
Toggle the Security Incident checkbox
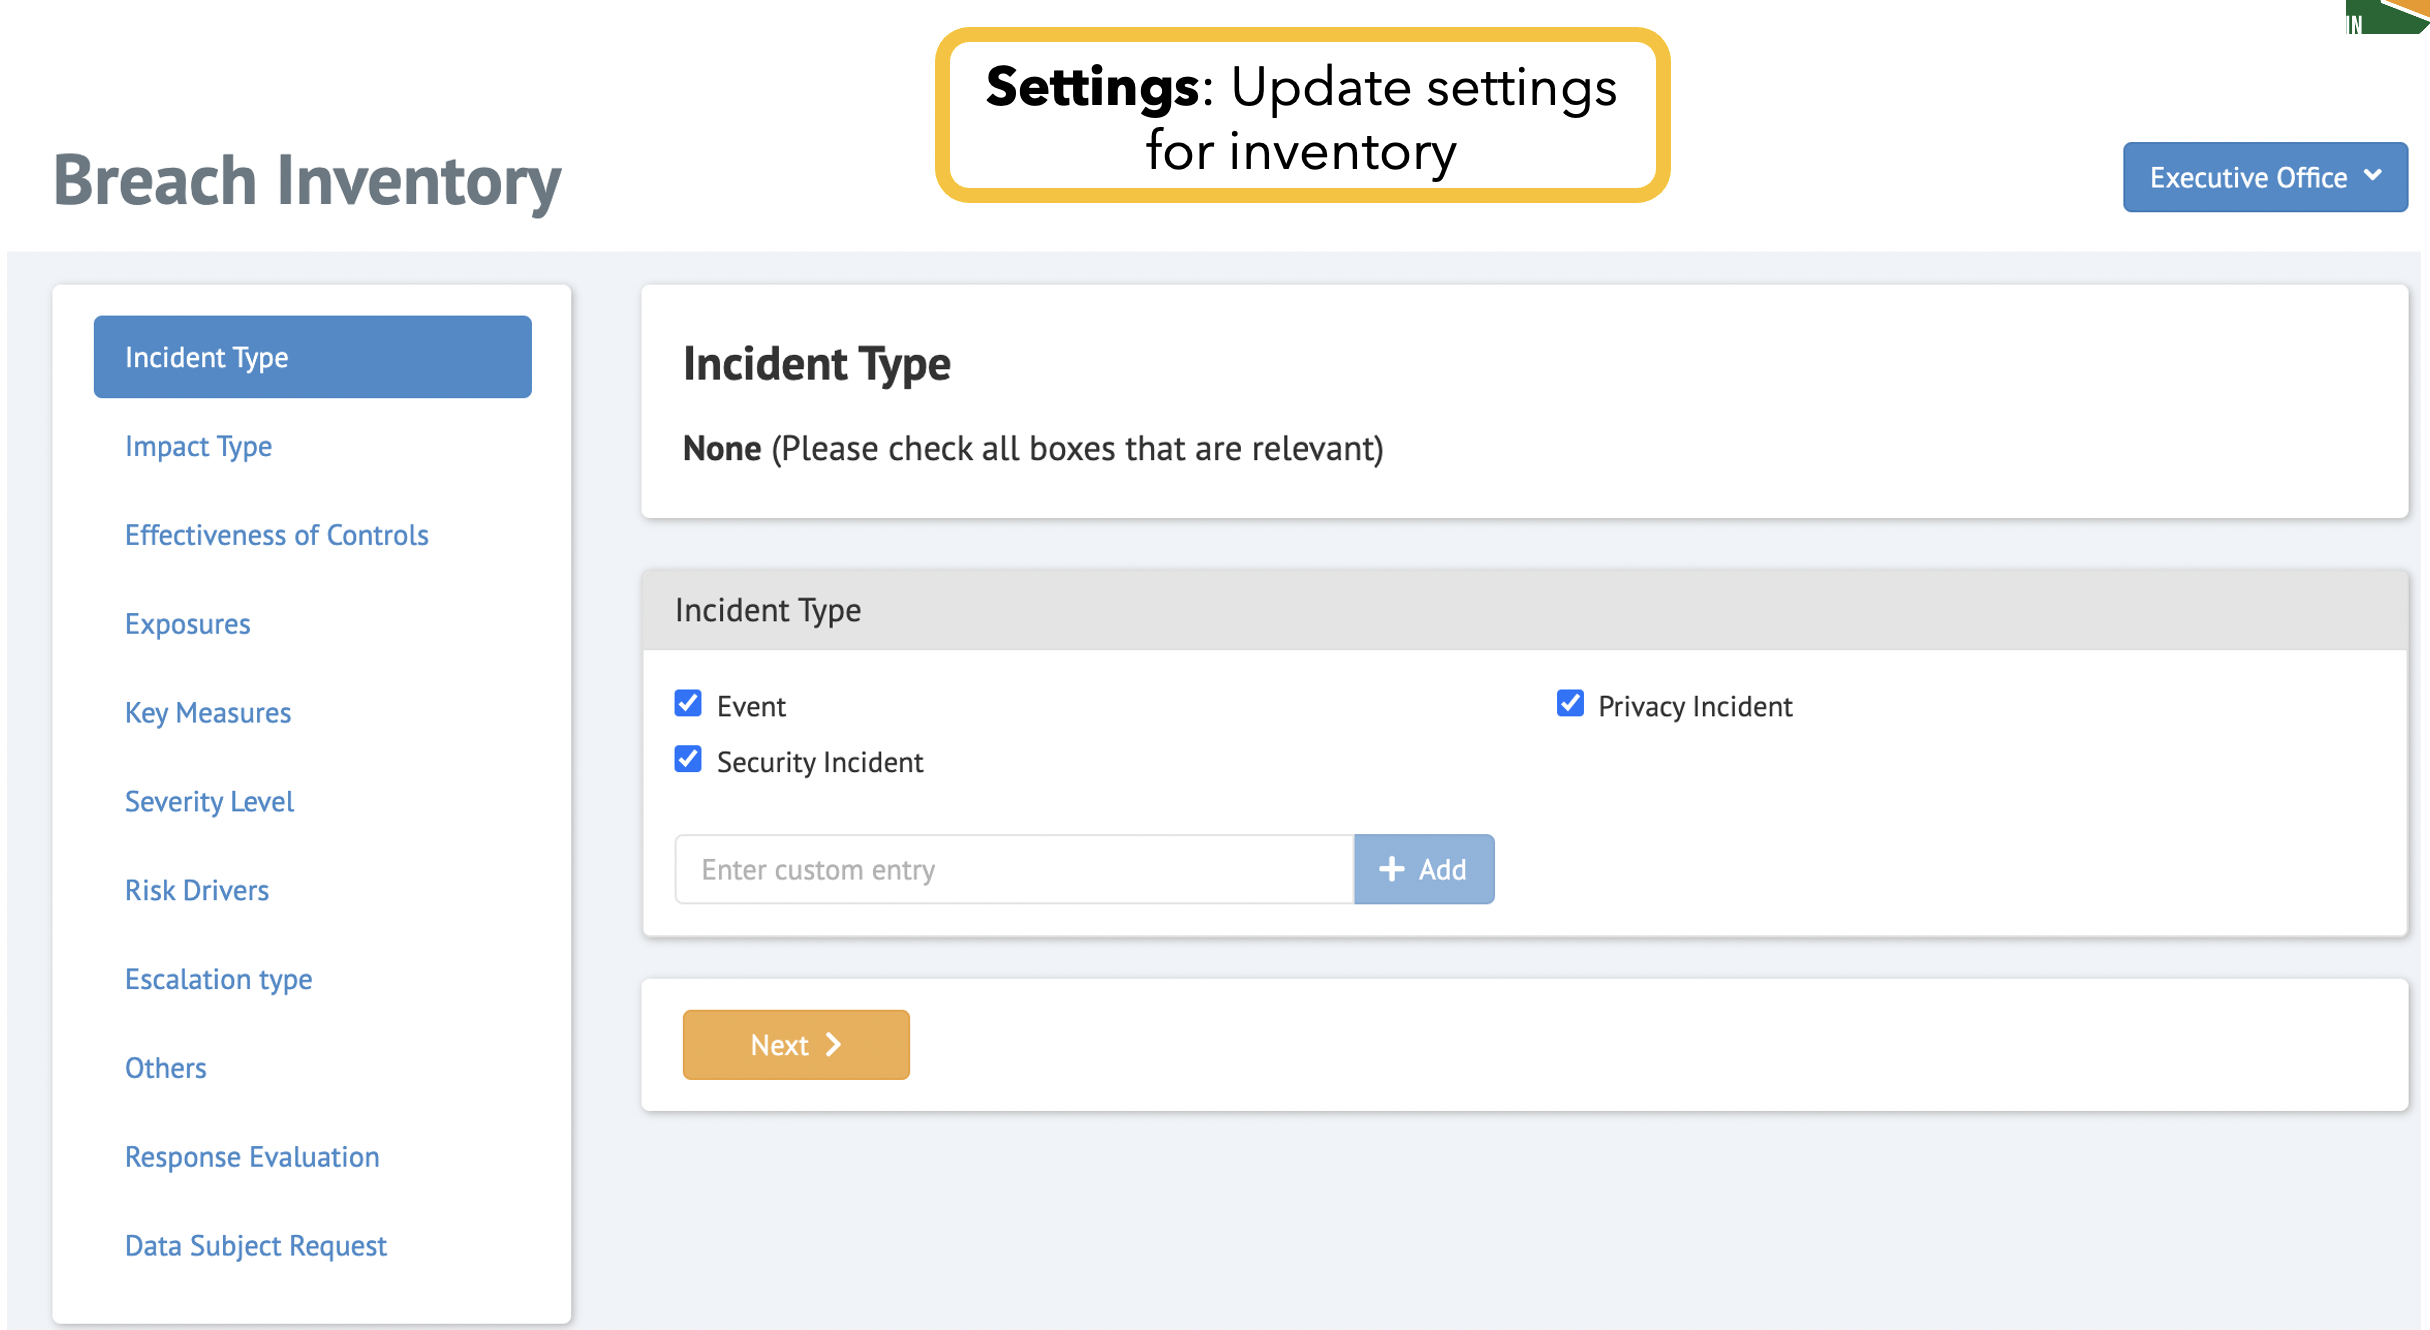coord(688,759)
